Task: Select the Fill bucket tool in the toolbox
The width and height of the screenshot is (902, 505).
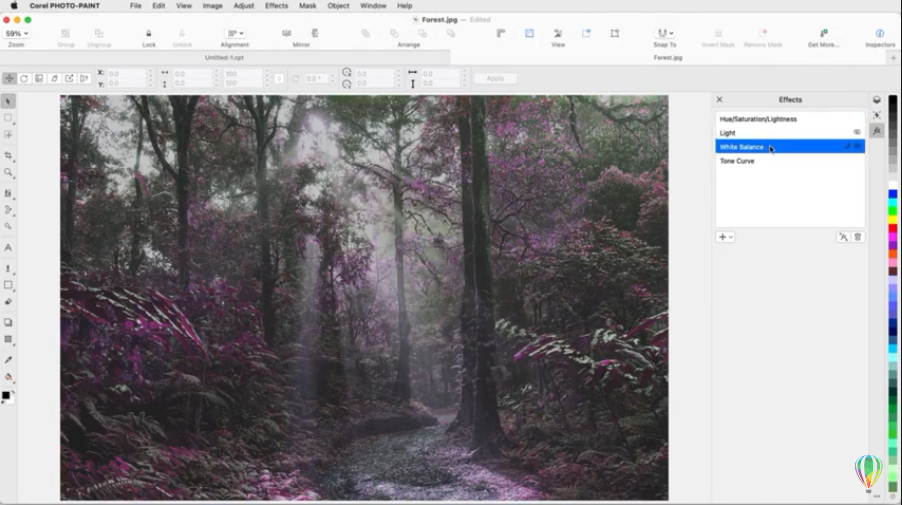Action: 8,377
